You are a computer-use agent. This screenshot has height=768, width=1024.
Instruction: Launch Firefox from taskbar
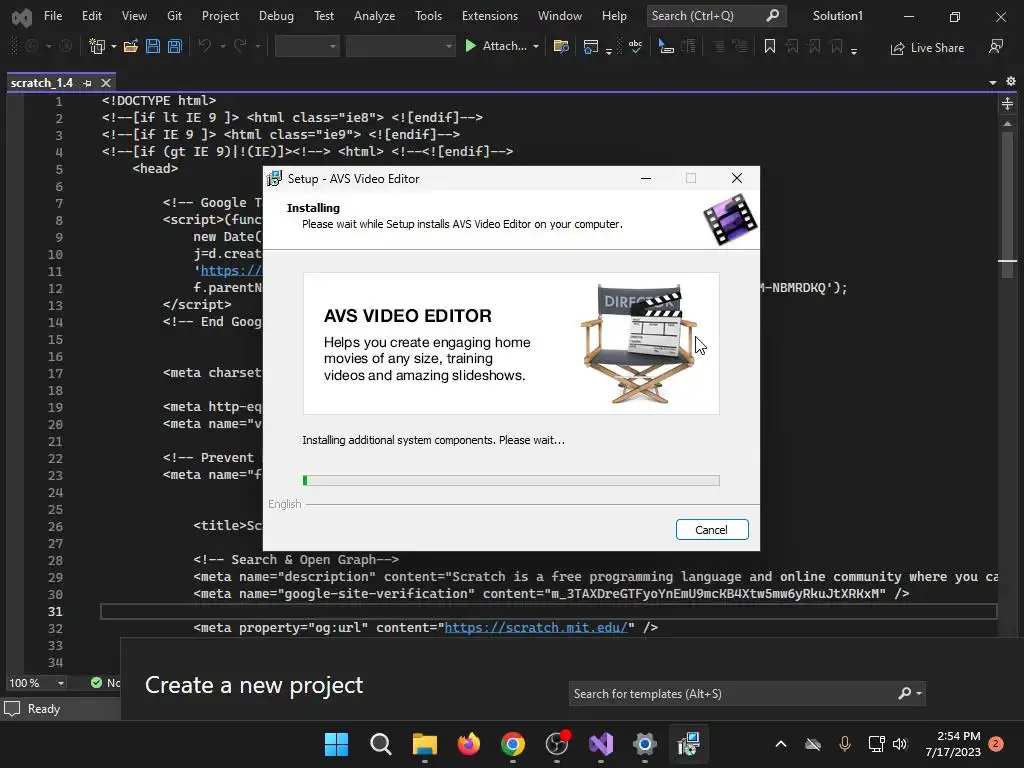point(469,744)
